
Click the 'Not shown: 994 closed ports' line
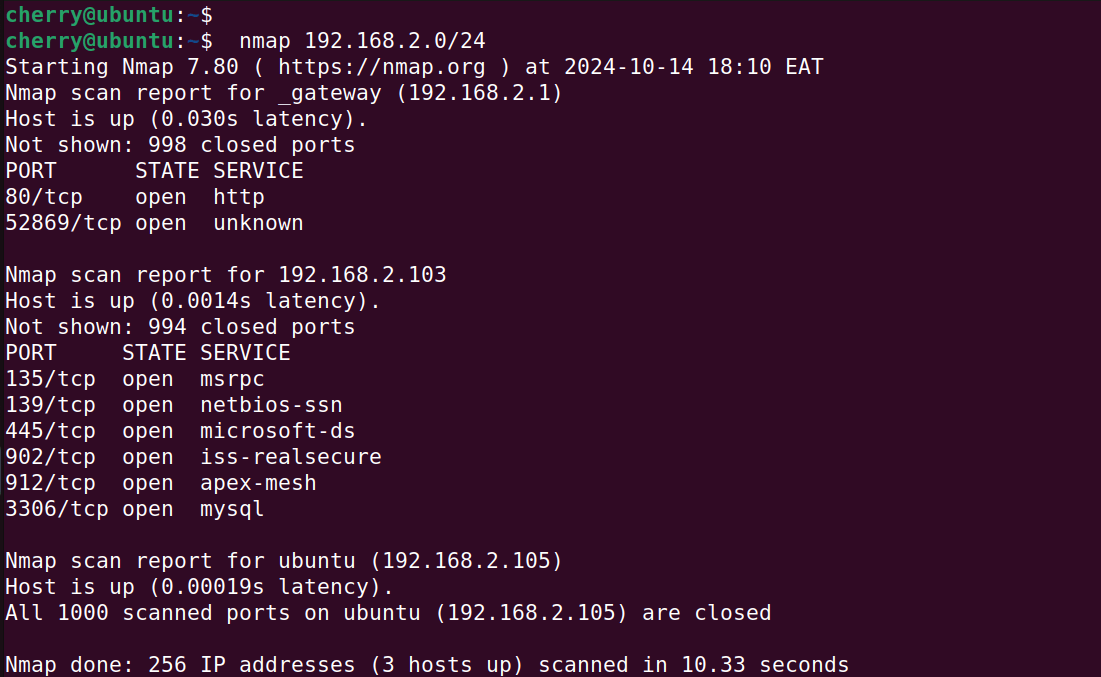click(x=180, y=327)
